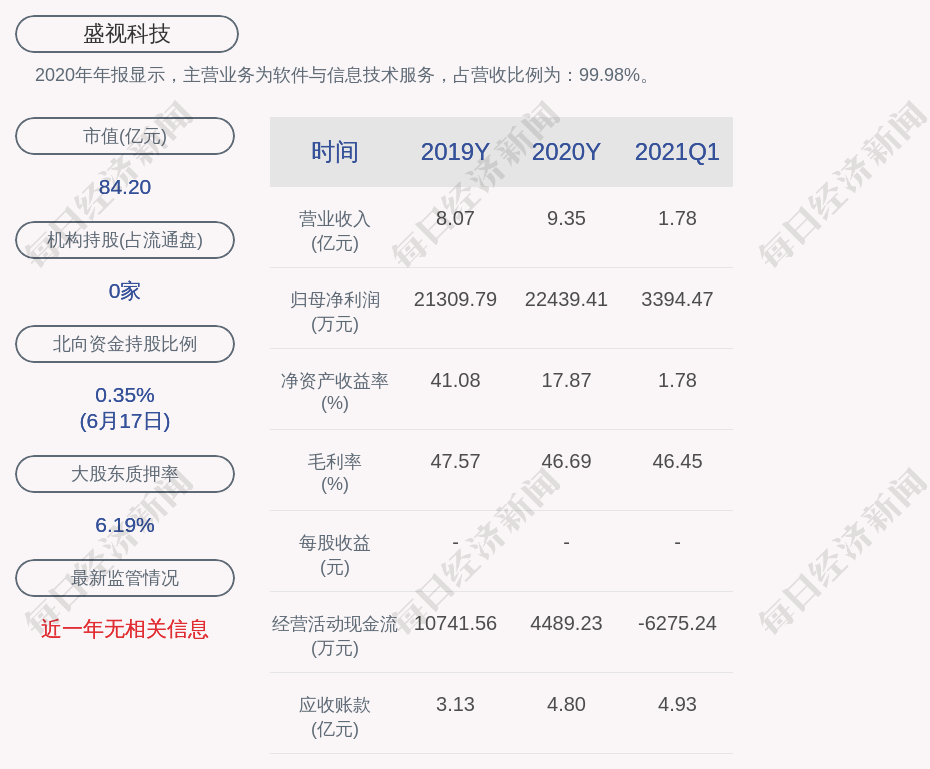Click the 北向资金持股比例 label pill
This screenshot has width=930, height=769.
(x=125, y=344)
